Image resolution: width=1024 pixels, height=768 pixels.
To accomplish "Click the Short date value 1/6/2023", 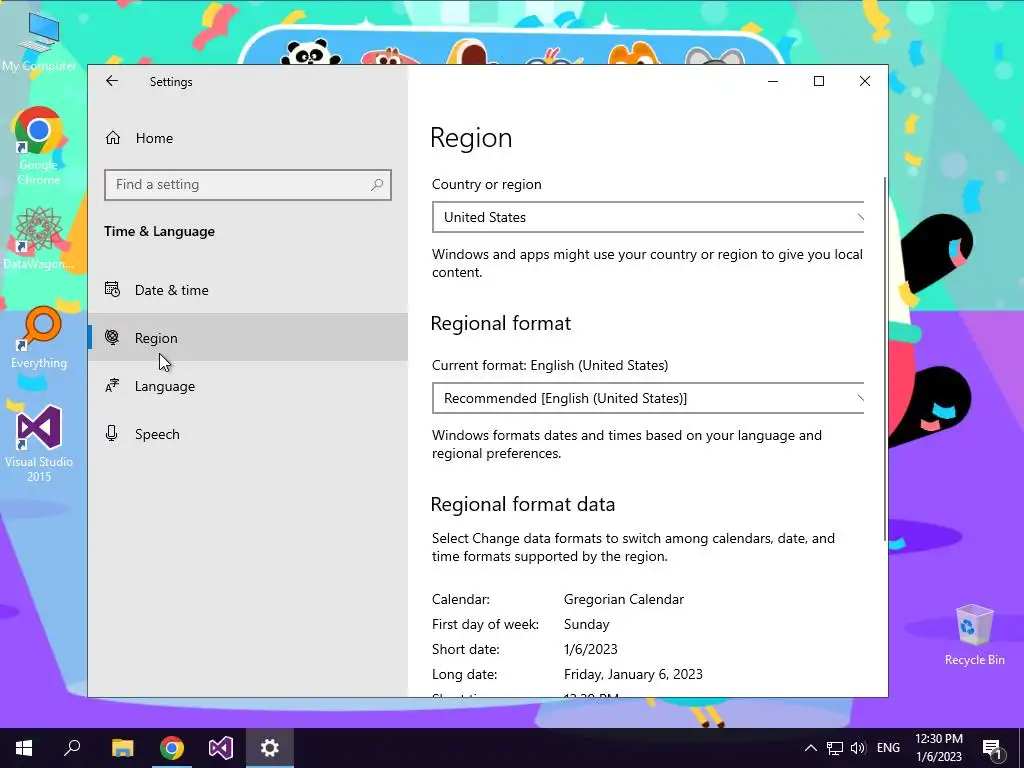I will [x=590, y=649].
